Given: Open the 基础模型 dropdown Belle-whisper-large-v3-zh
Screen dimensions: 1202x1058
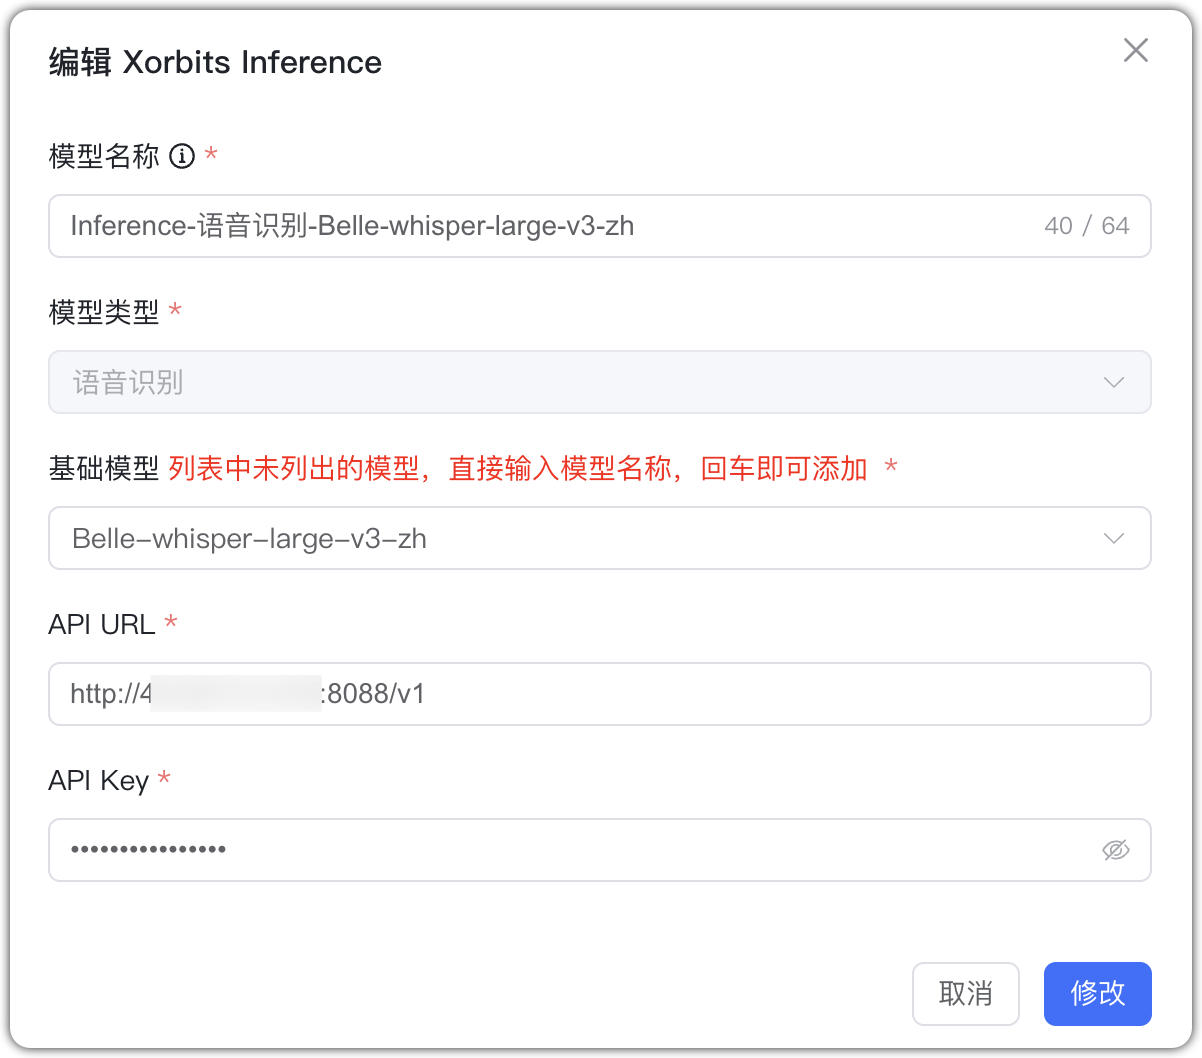Looking at the screenshot, I should [599, 538].
